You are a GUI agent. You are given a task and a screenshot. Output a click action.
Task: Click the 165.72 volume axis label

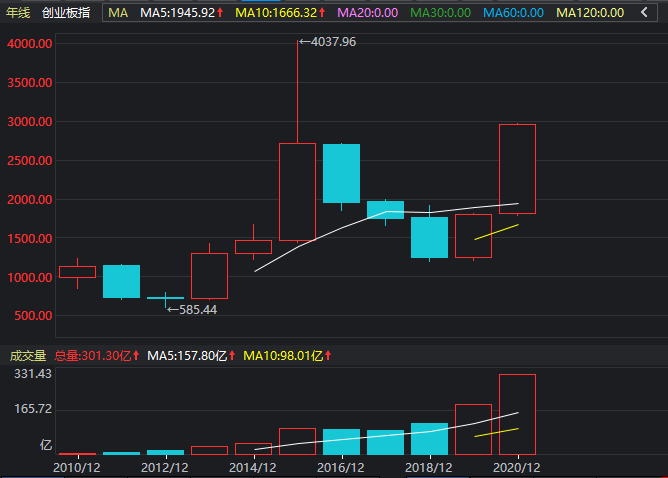click(33, 409)
